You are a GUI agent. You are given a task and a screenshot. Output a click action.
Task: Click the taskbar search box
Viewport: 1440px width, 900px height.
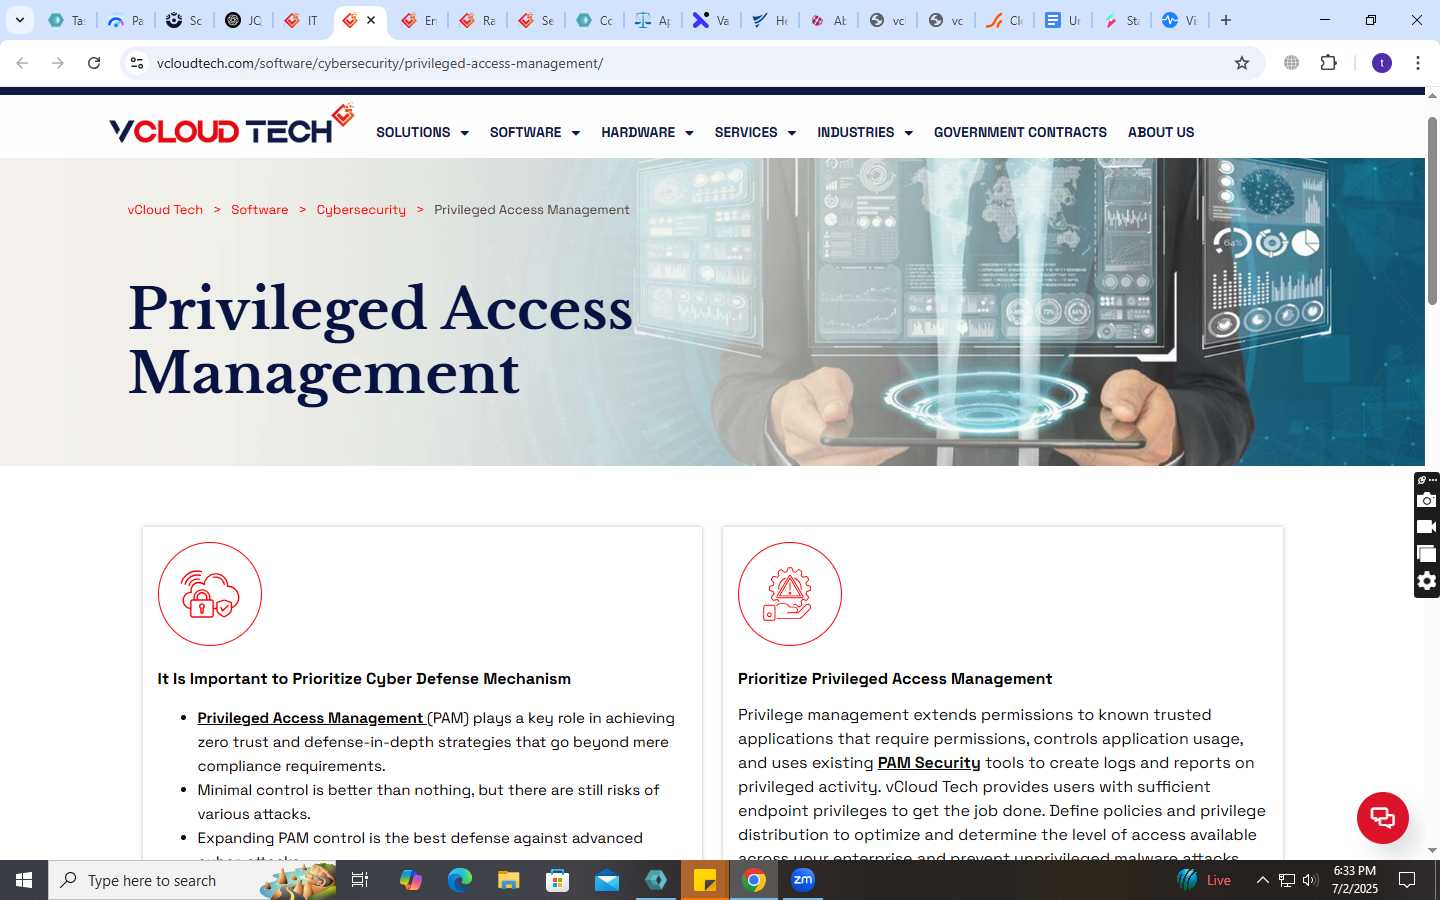coord(192,880)
